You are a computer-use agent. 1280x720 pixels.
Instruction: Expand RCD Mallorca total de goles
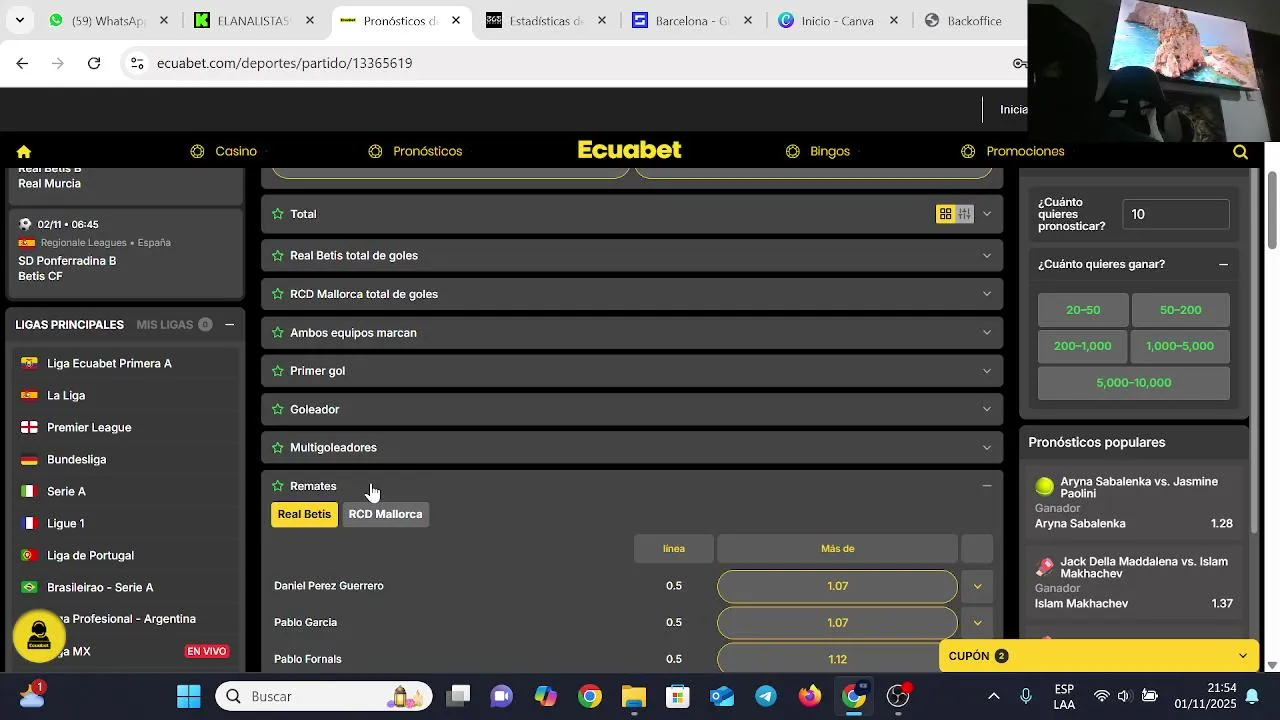click(987, 294)
